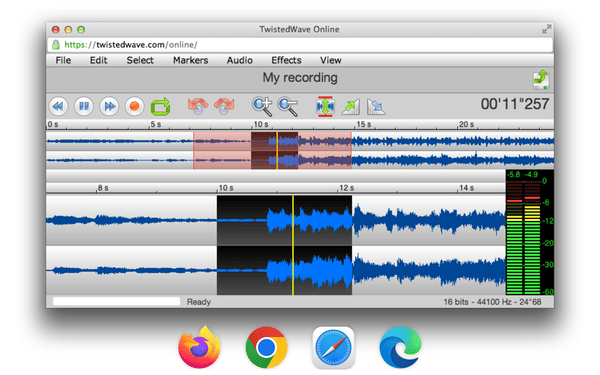600x375 pixels.
Task: Click the green padlock security icon
Action: (x=56, y=45)
